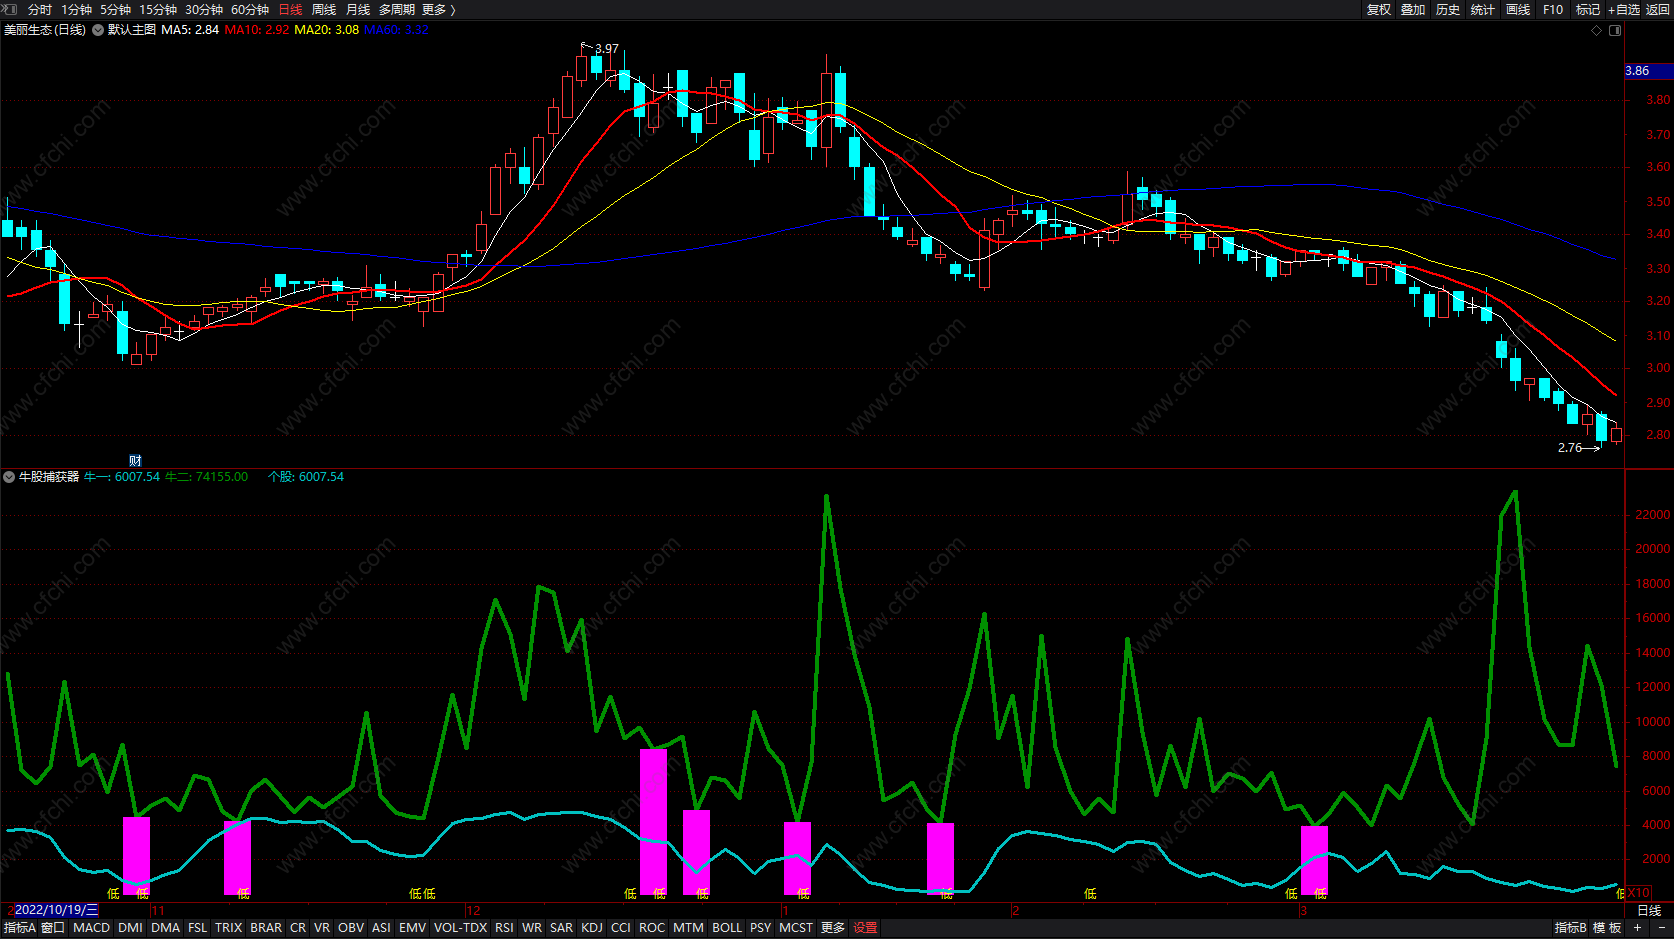The image size is (1674, 939).
Task: Select the BOLL indicator
Action: pos(727,928)
